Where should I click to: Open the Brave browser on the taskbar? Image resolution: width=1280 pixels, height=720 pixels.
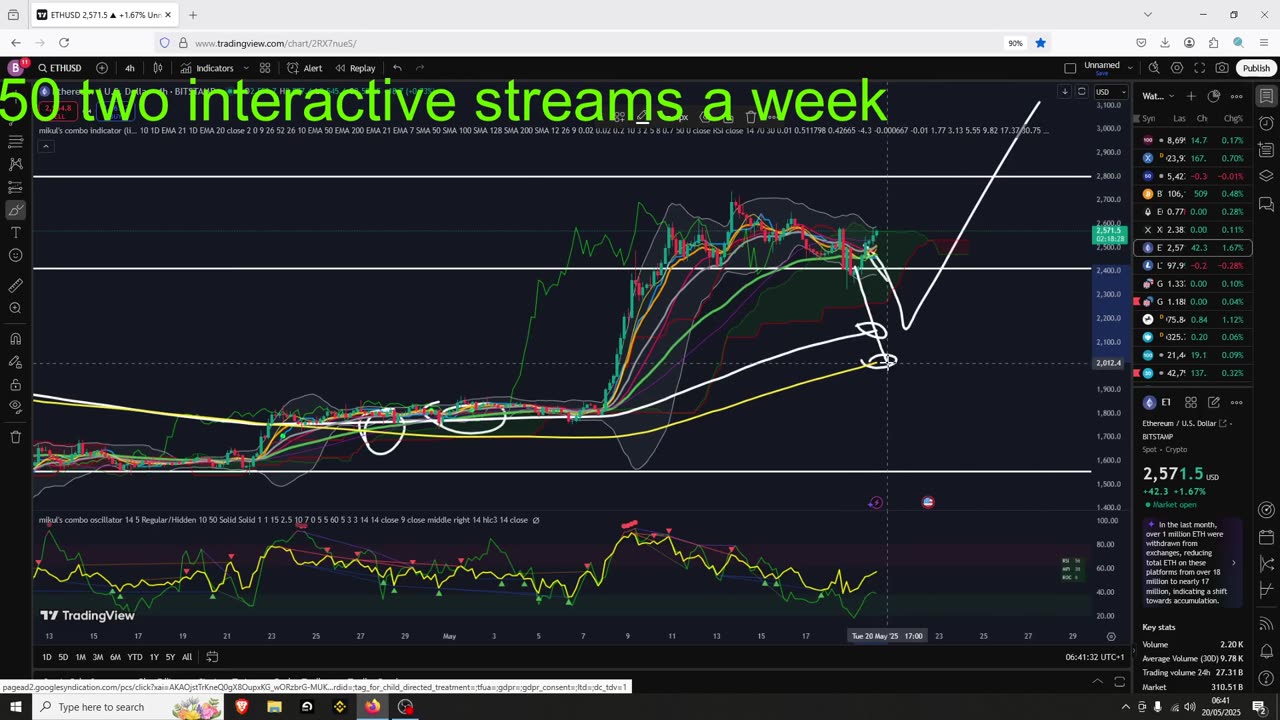(241, 707)
